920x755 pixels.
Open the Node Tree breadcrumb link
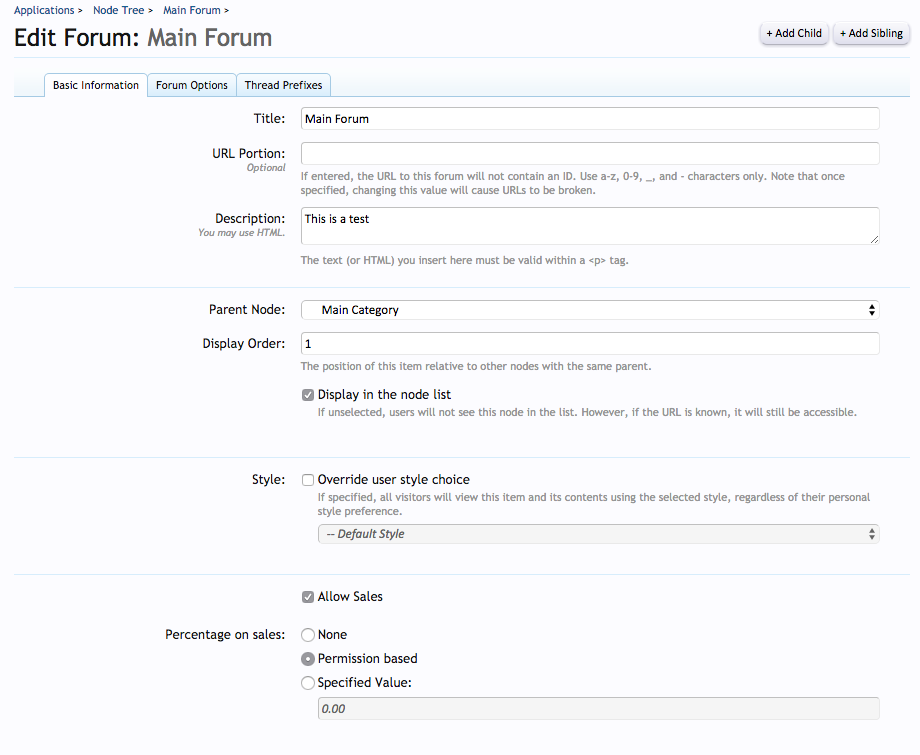pos(118,10)
